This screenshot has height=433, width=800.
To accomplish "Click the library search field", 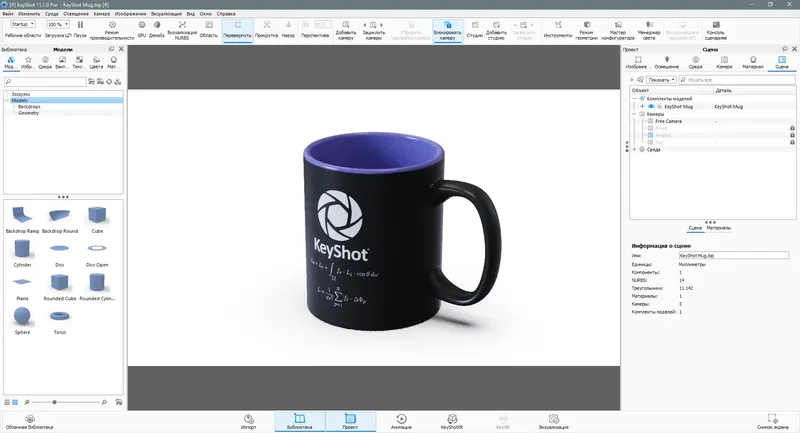I will (x=45, y=82).
